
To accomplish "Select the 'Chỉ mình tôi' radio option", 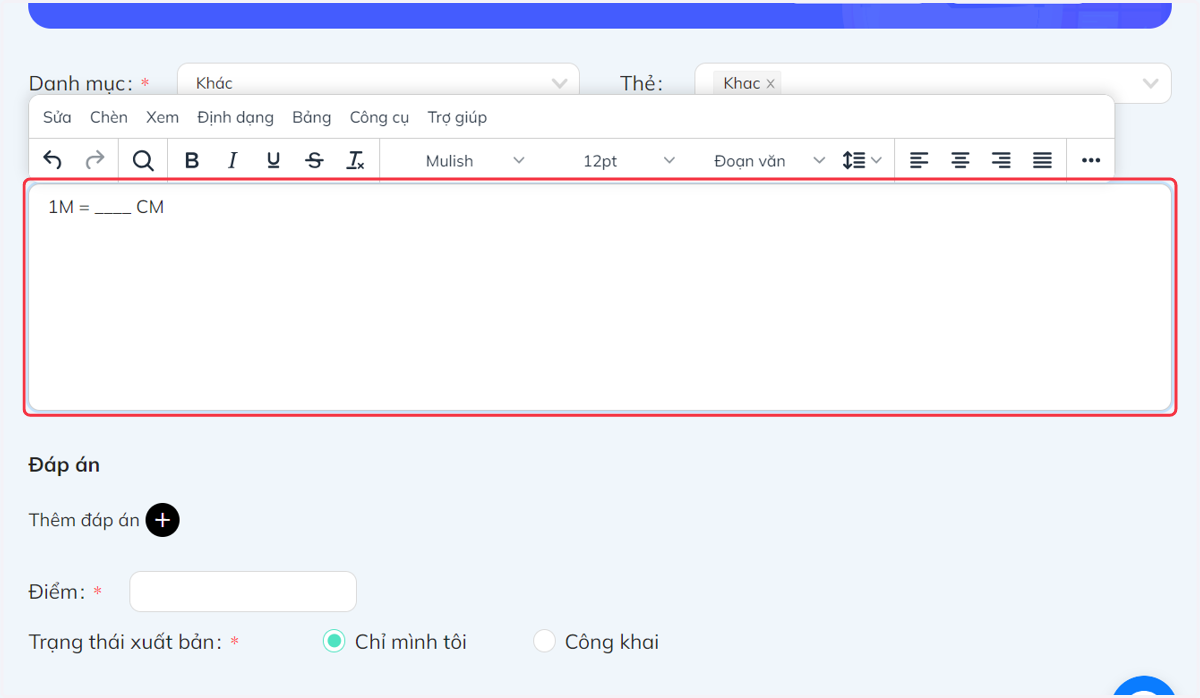I will coord(334,641).
